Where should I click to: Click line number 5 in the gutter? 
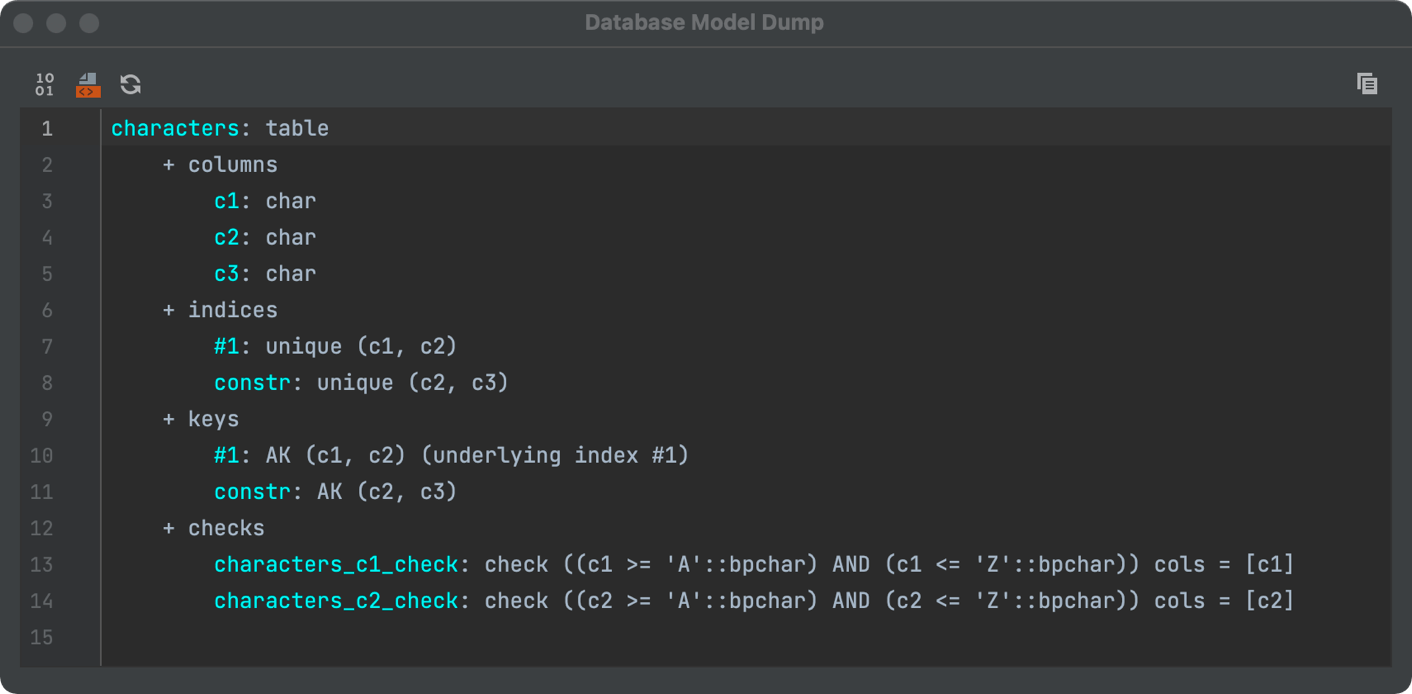point(46,273)
